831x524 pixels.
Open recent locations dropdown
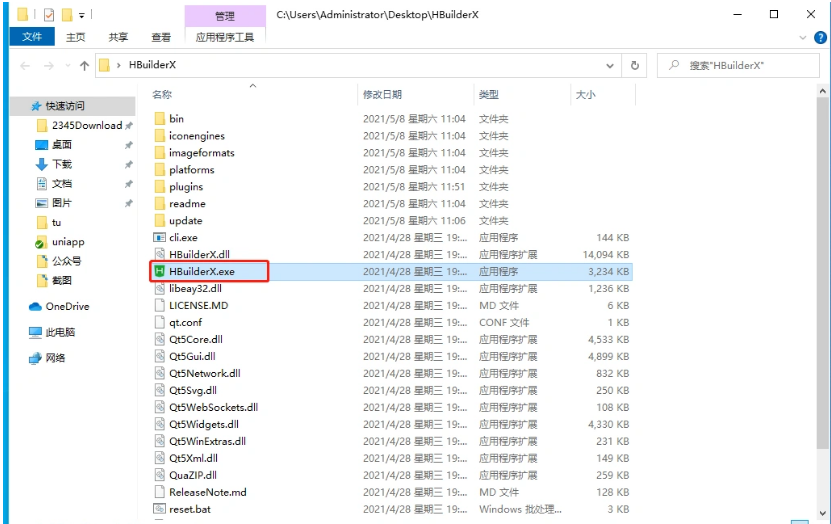pos(68,66)
